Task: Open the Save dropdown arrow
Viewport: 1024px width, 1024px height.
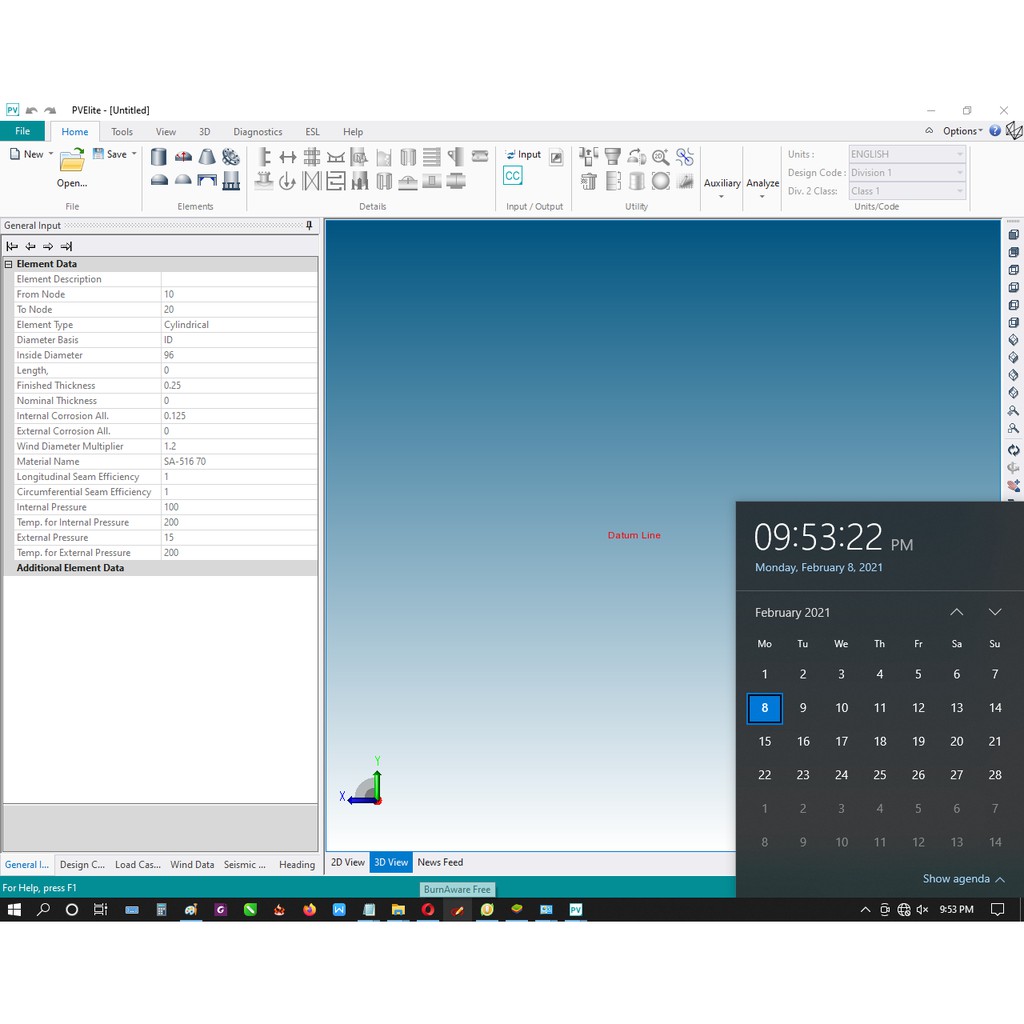Action: (134, 154)
